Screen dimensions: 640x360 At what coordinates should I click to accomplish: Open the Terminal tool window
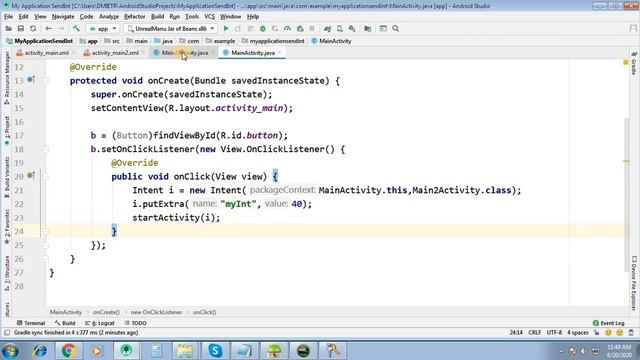pos(31,323)
